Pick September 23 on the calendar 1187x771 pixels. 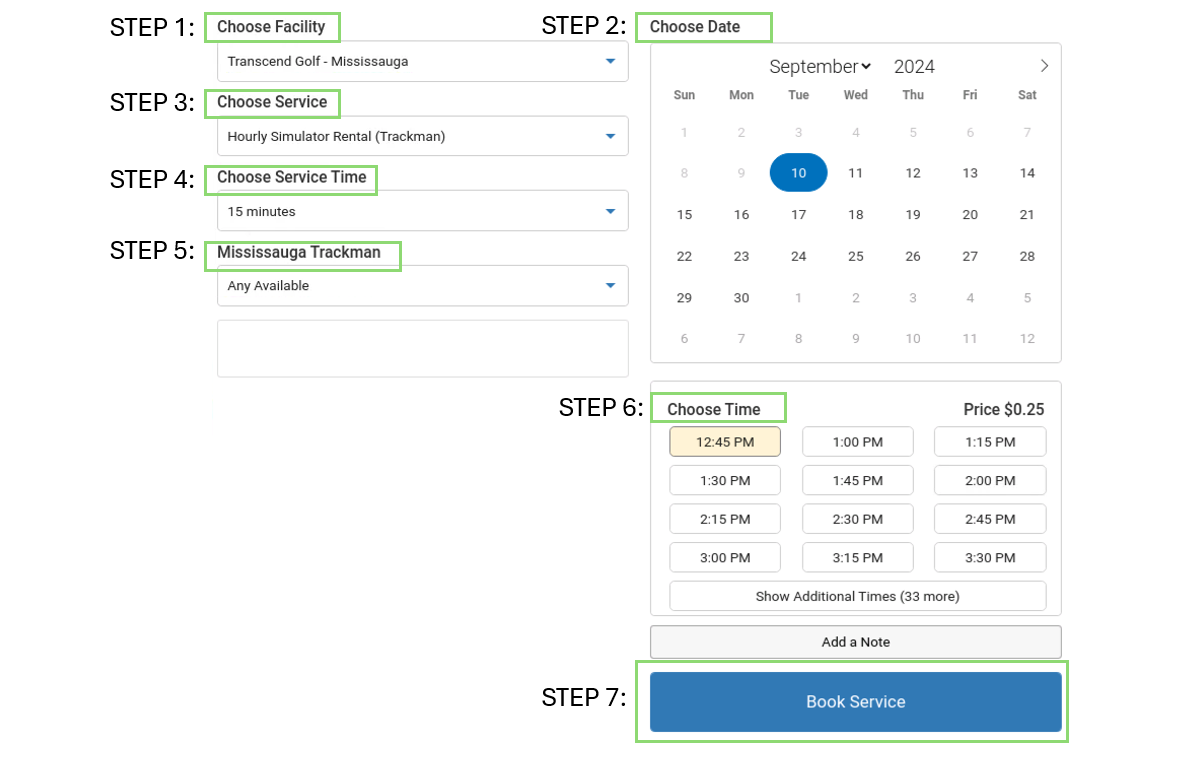tap(741, 256)
